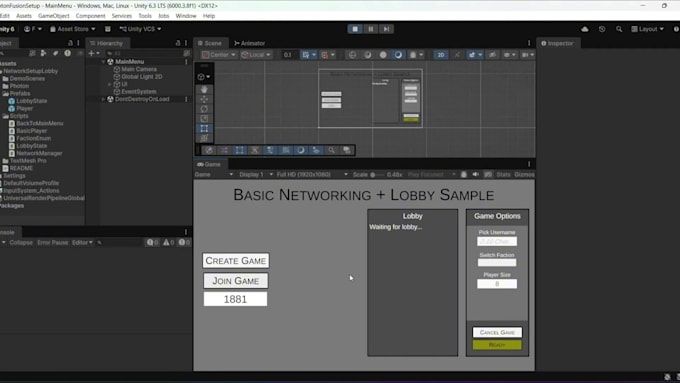Image resolution: width=680 pixels, height=383 pixels.
Task: Select the Rect tool in Scene
Action: [x=204, y=128]
